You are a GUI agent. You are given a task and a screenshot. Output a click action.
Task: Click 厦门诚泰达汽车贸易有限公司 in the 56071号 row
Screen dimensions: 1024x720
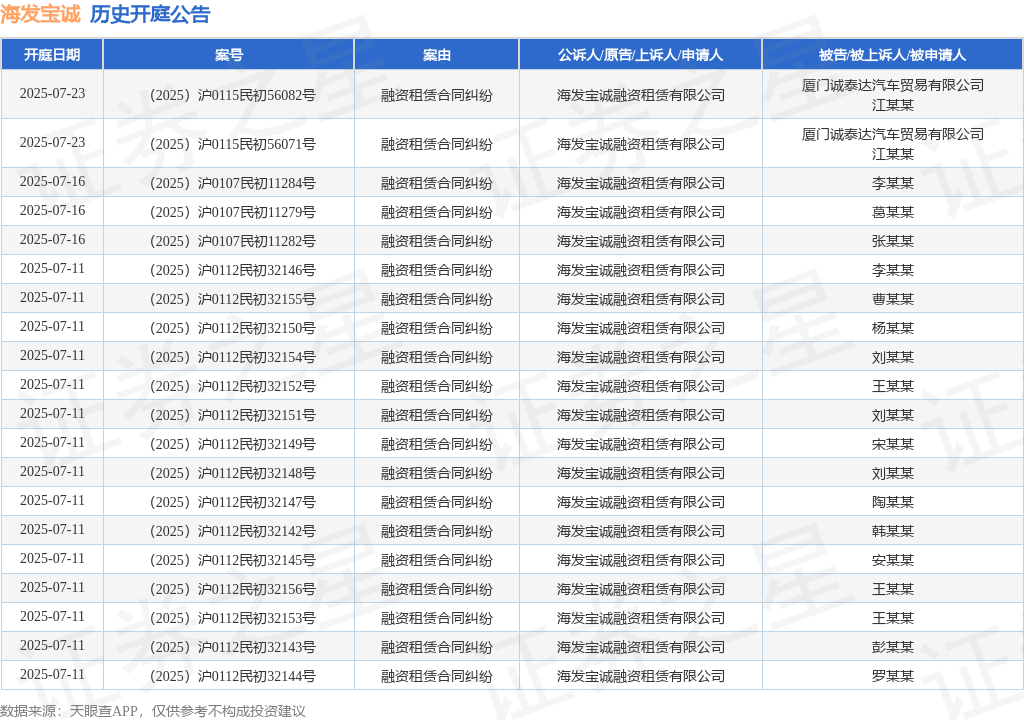[x=893, y=135]
